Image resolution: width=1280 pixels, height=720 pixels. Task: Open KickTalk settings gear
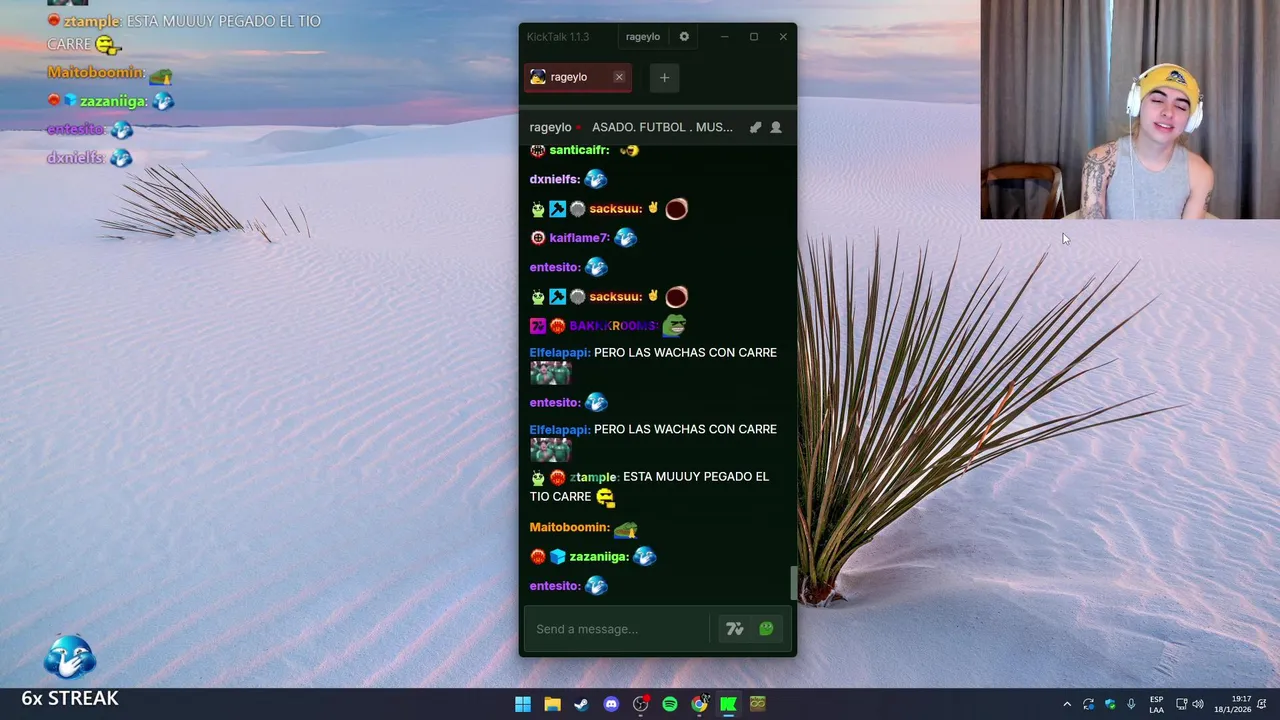tap(684, 37)
